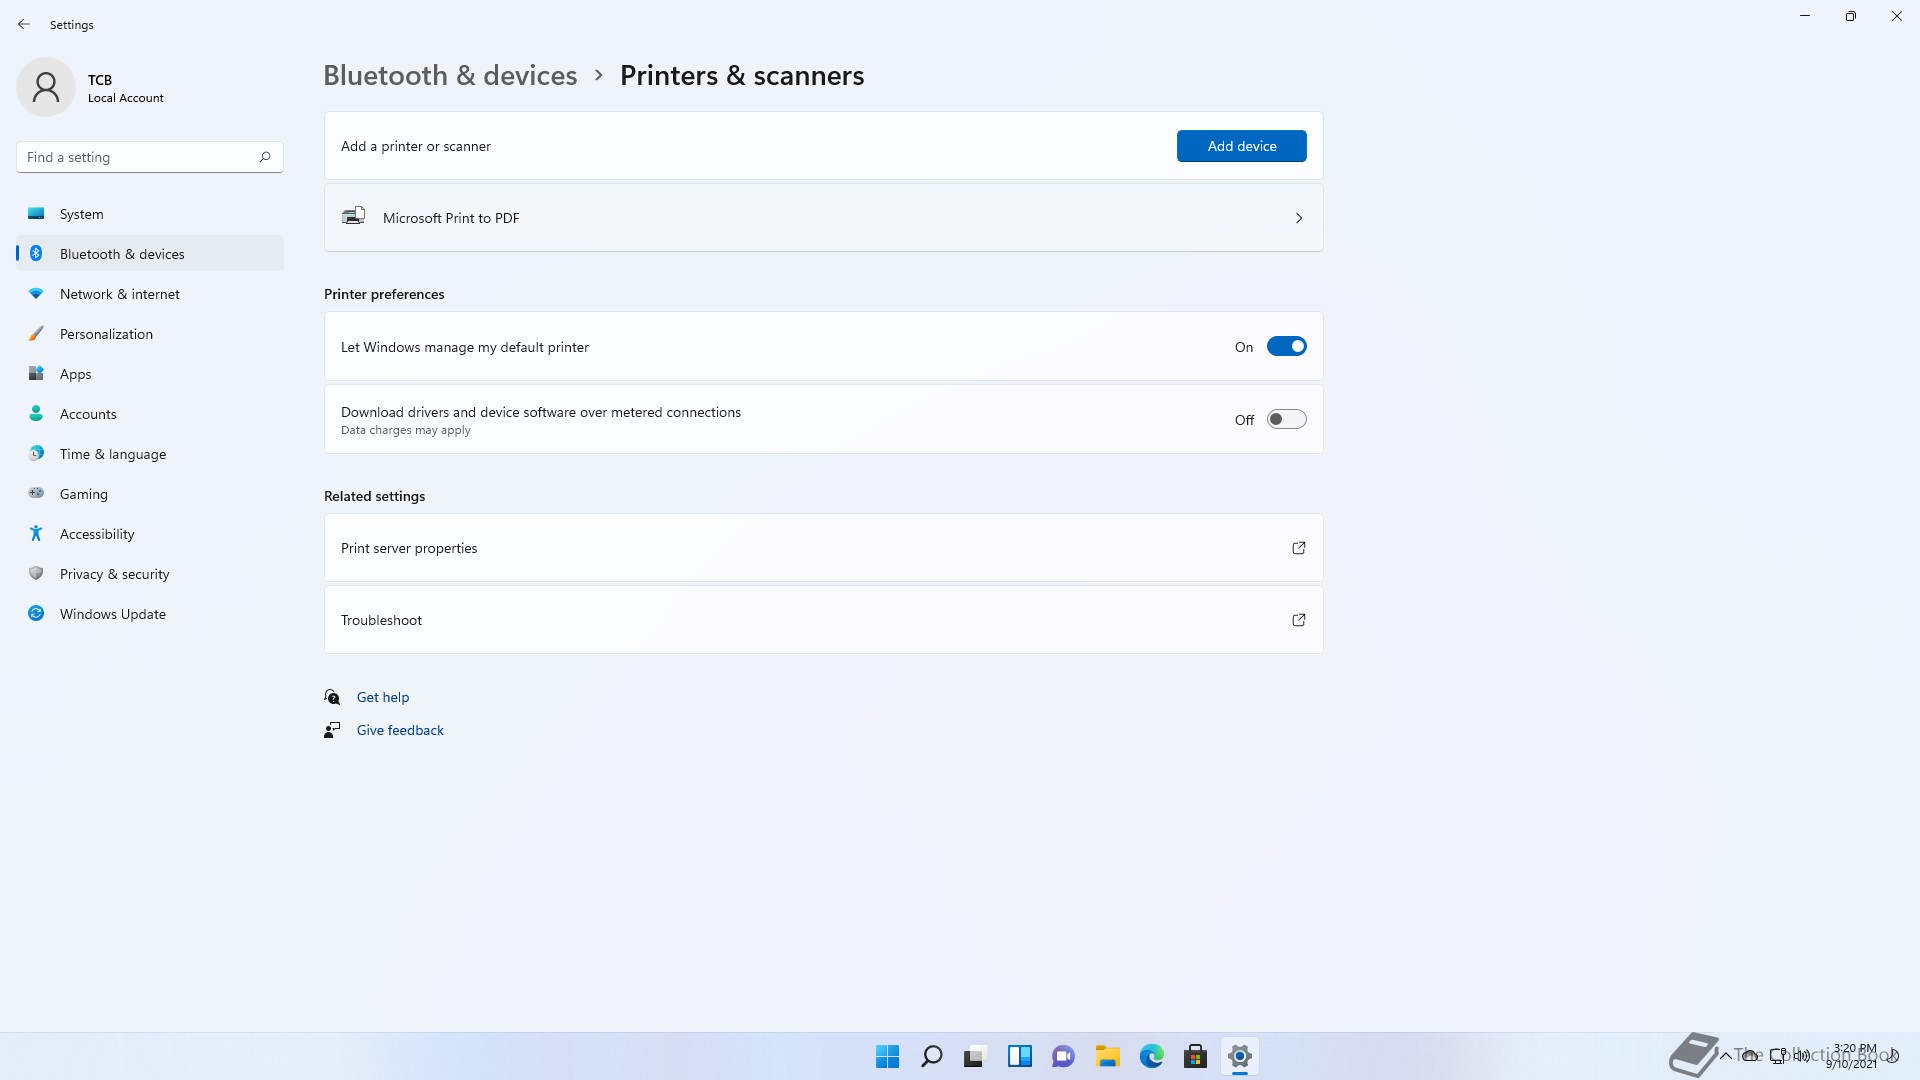Viewport: 1920px width, 1080px height.
Task: Click the Get help link
Action: coord(383,697)
